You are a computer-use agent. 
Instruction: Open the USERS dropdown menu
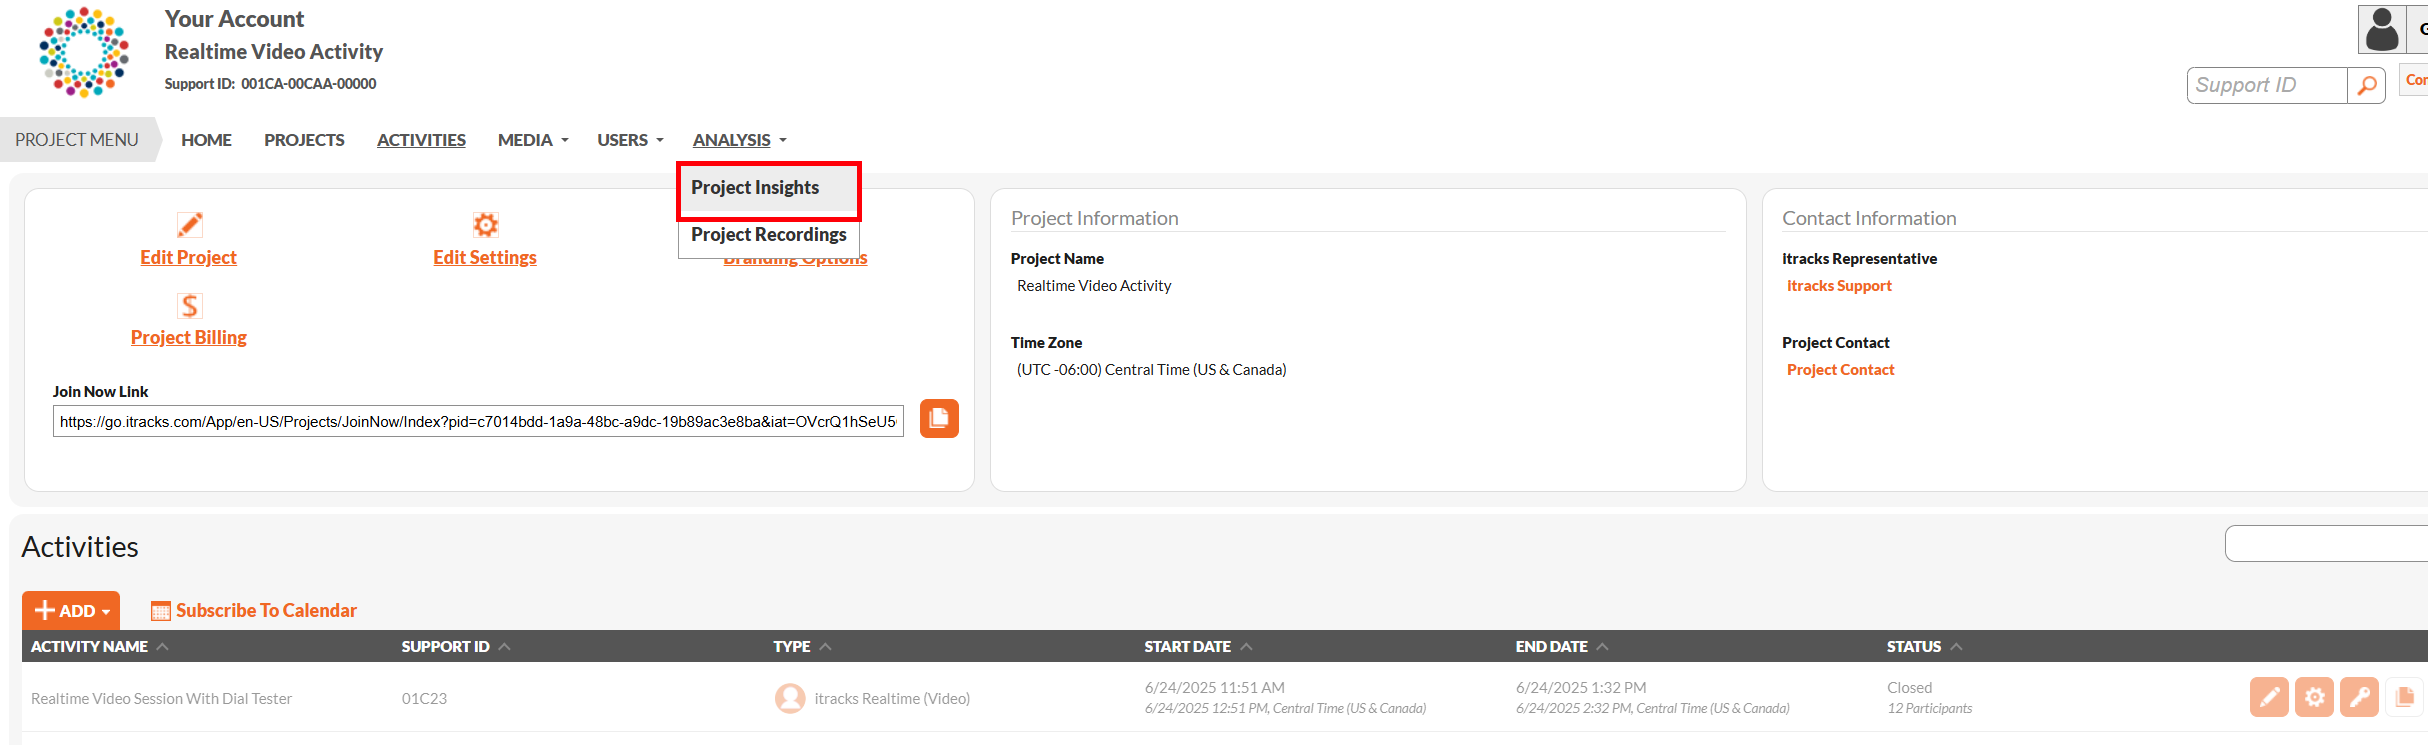[630, 140]
